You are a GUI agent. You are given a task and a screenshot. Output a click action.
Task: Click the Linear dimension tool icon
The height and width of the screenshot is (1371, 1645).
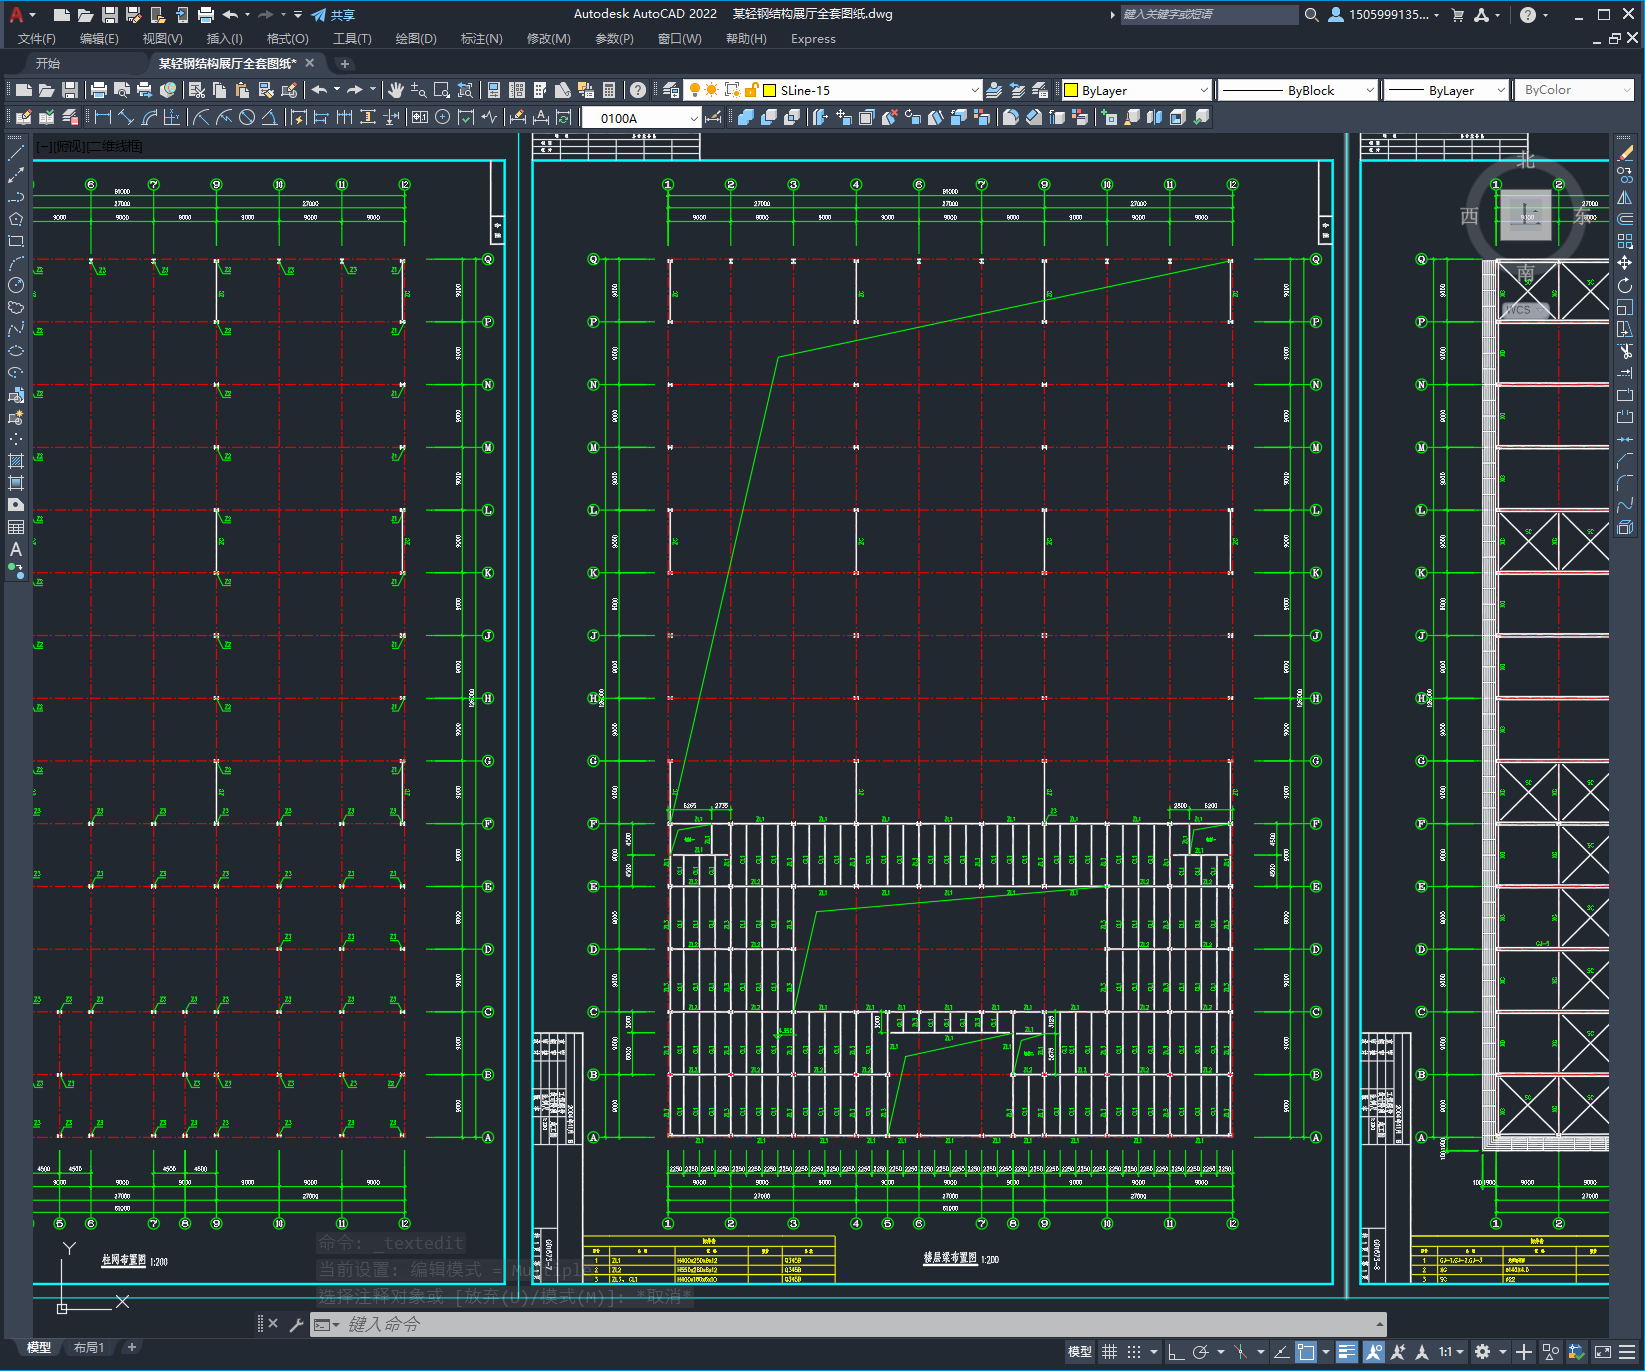coord(103,118)
